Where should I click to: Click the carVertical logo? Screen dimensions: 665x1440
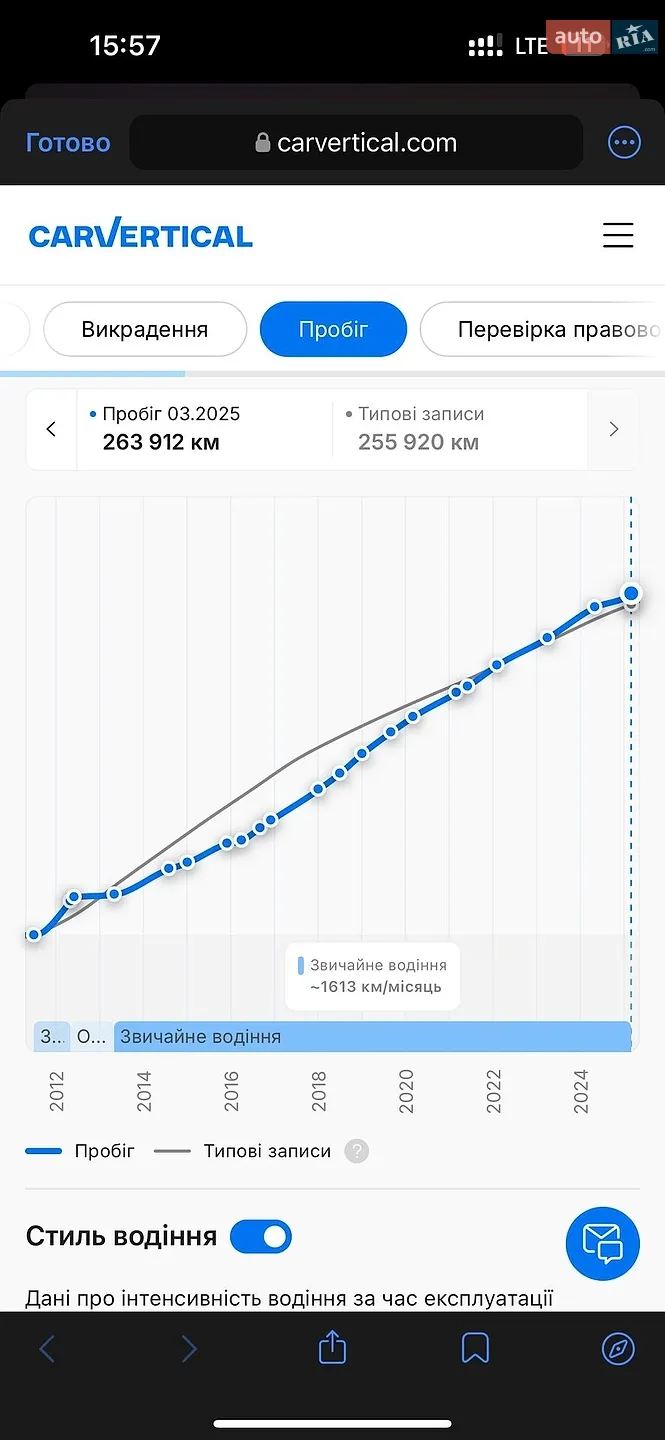tap(140, 235)
